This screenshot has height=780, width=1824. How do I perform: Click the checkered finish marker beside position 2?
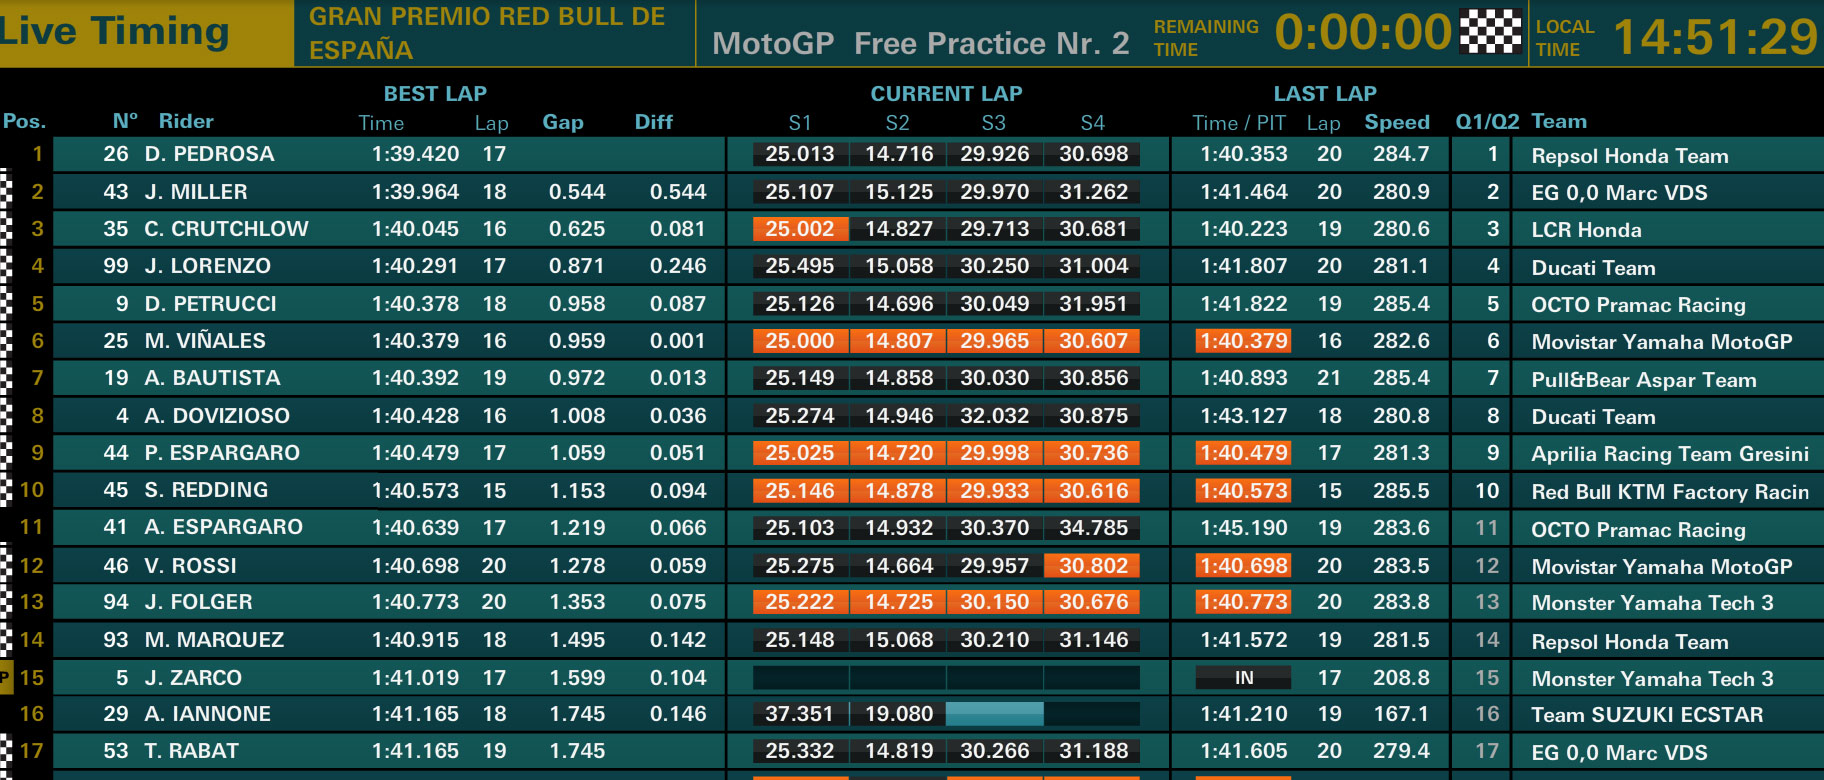pyautogui.click(x=5, y=191)
